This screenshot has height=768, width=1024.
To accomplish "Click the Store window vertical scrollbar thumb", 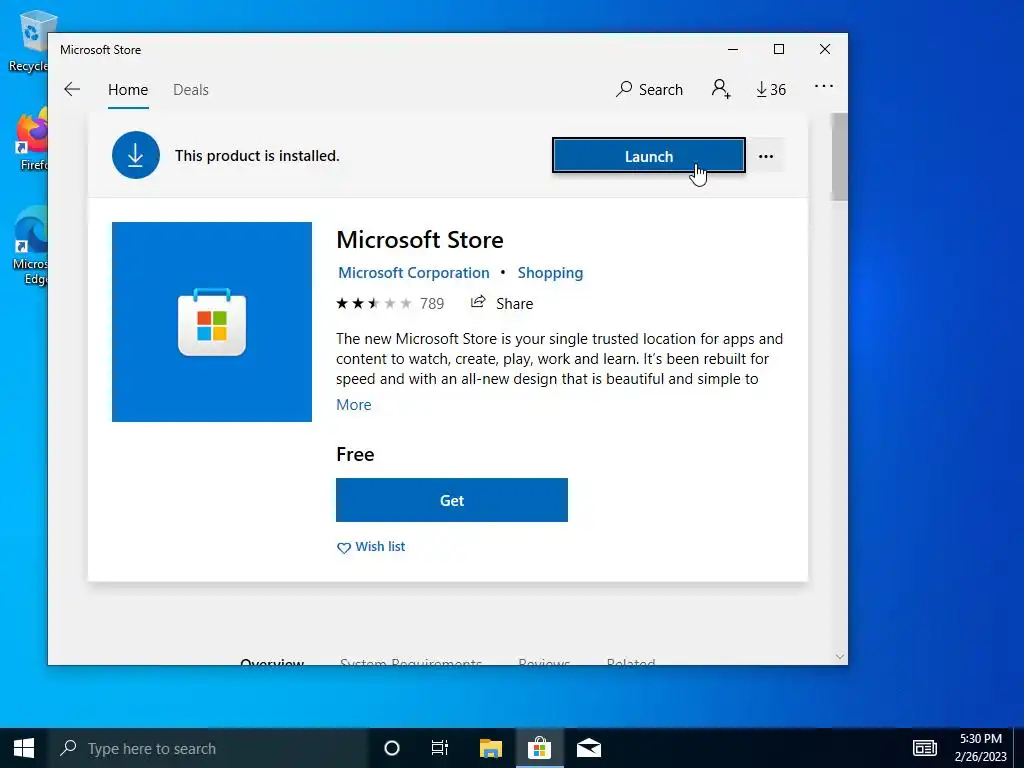I will click(839, 157).
